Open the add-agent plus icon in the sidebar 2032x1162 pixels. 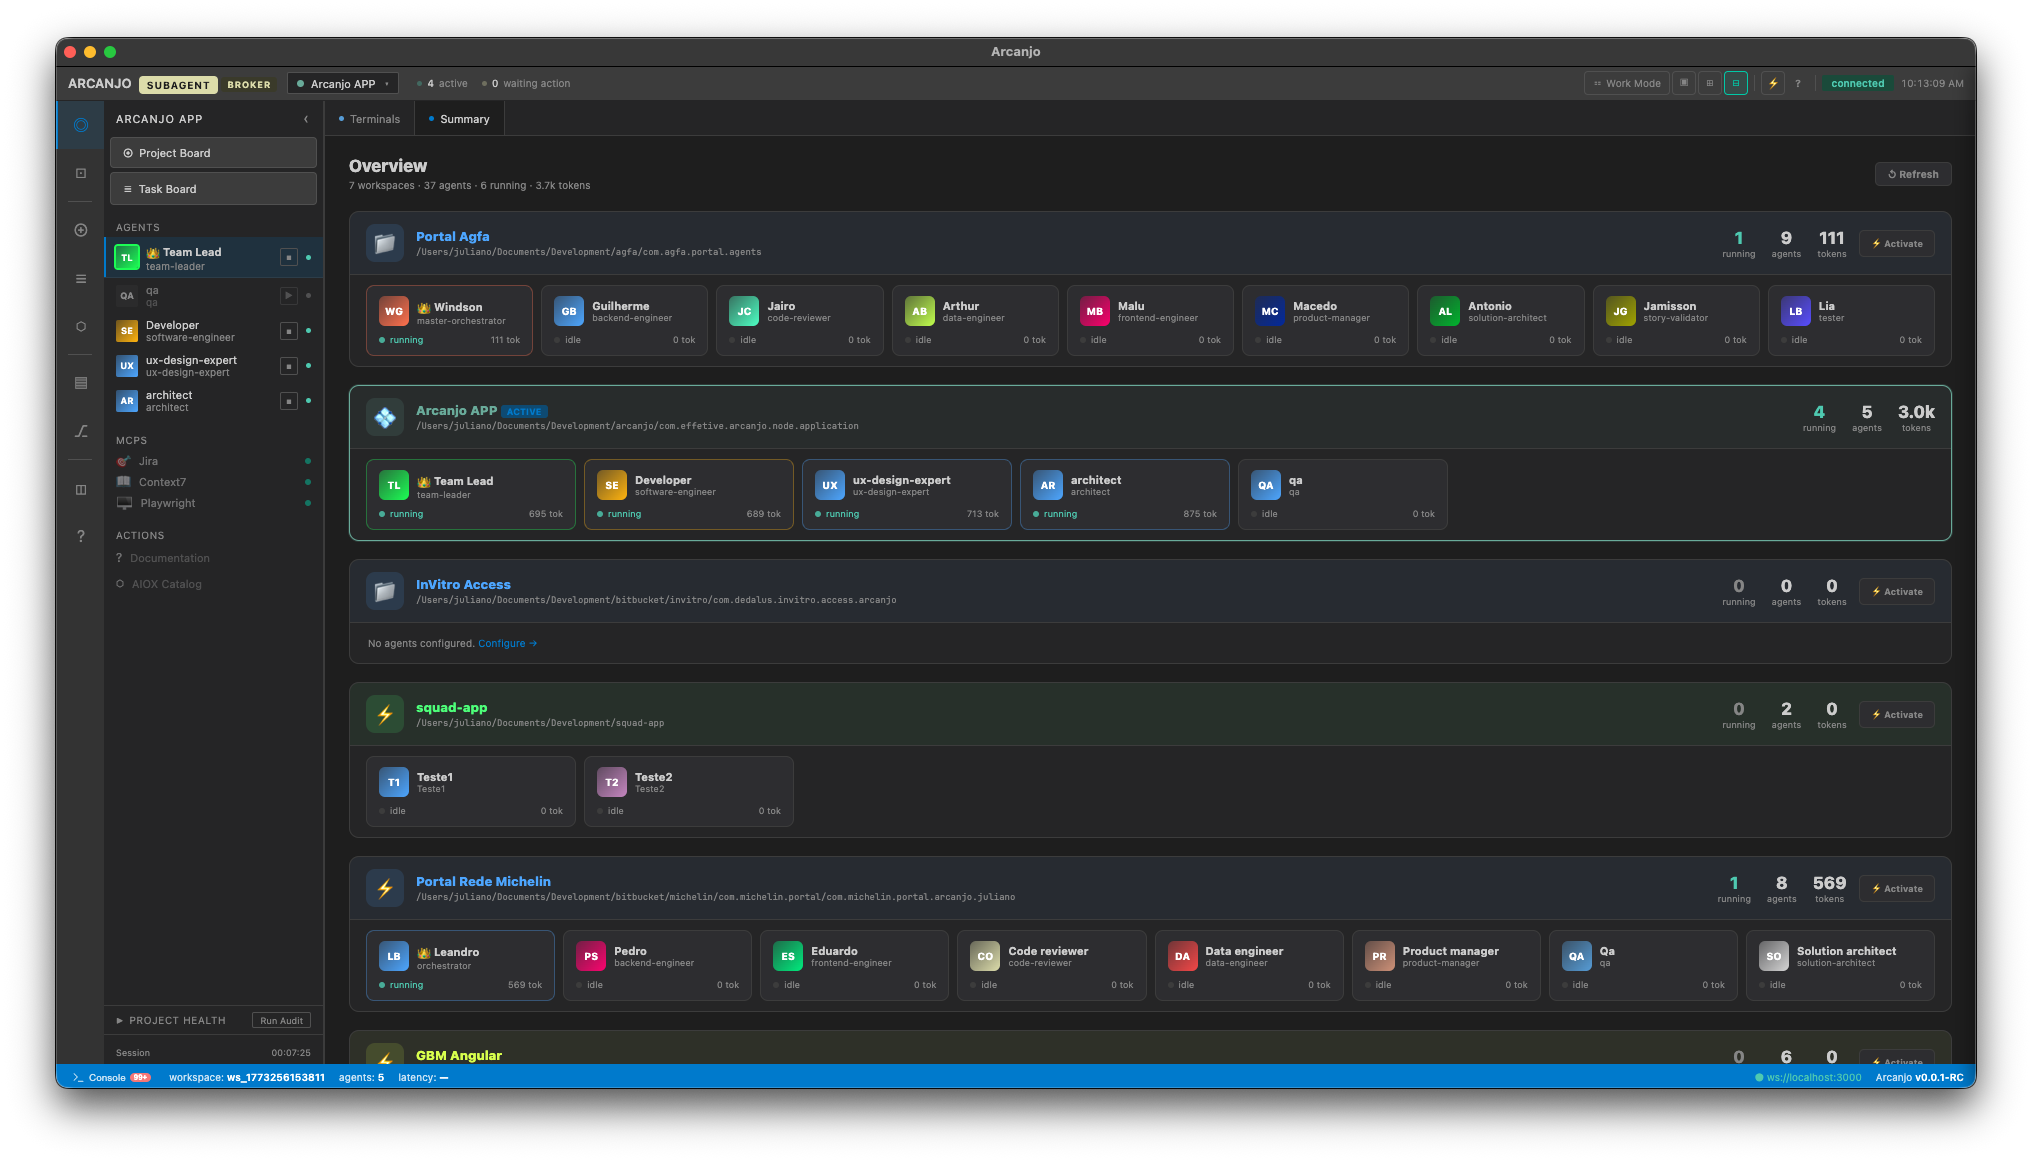point(80,229)
